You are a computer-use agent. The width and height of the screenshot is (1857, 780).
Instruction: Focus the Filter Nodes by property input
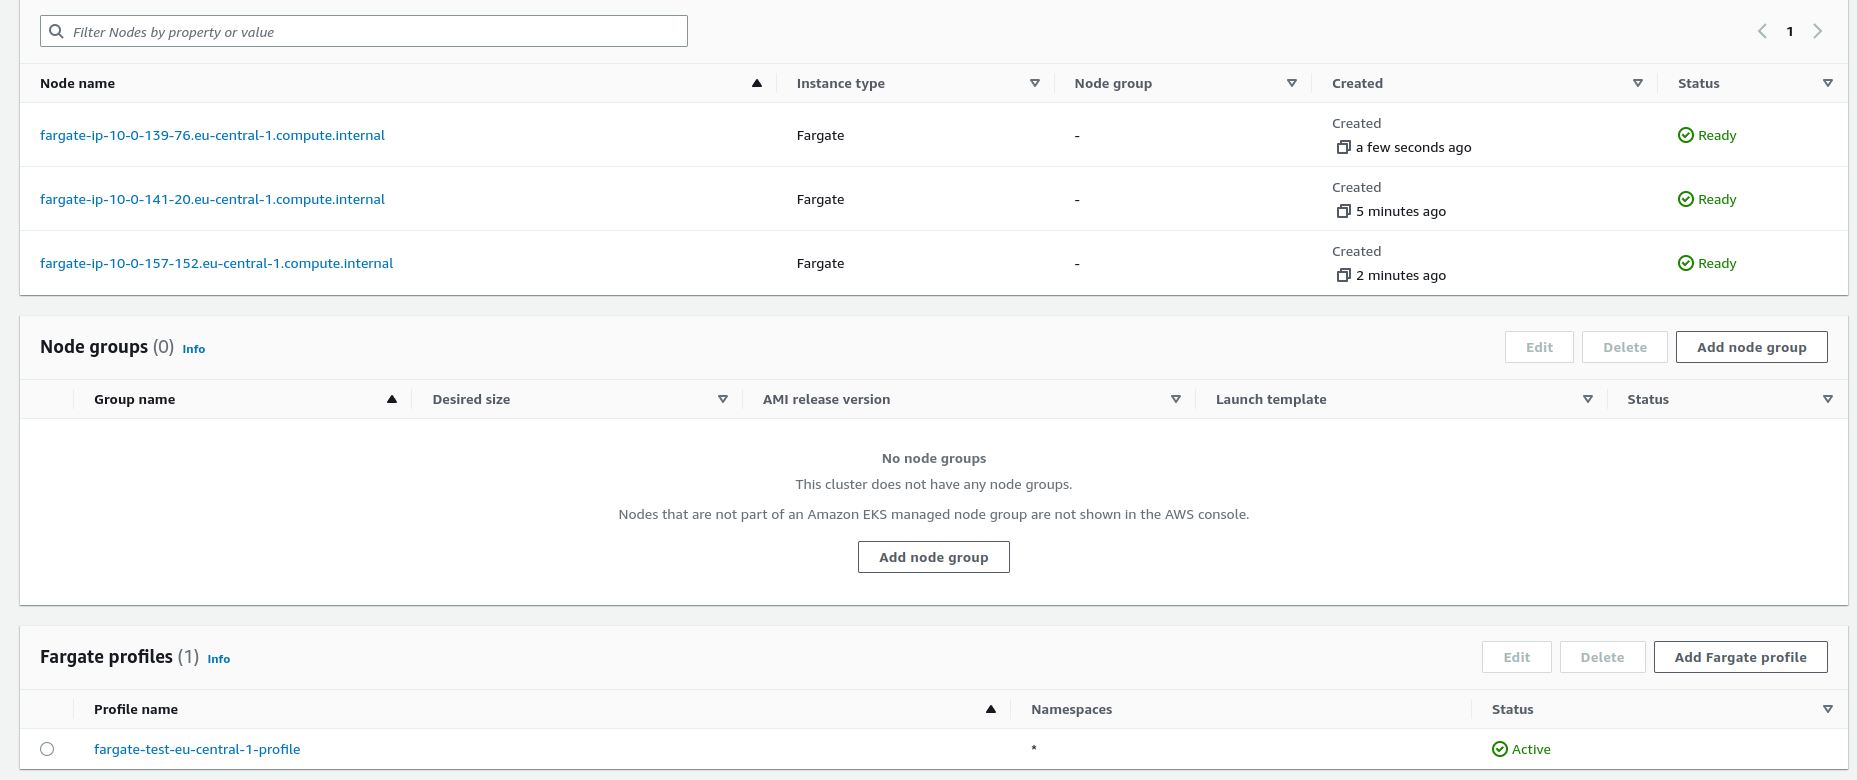pyautogui.click(x=364, y=31)
